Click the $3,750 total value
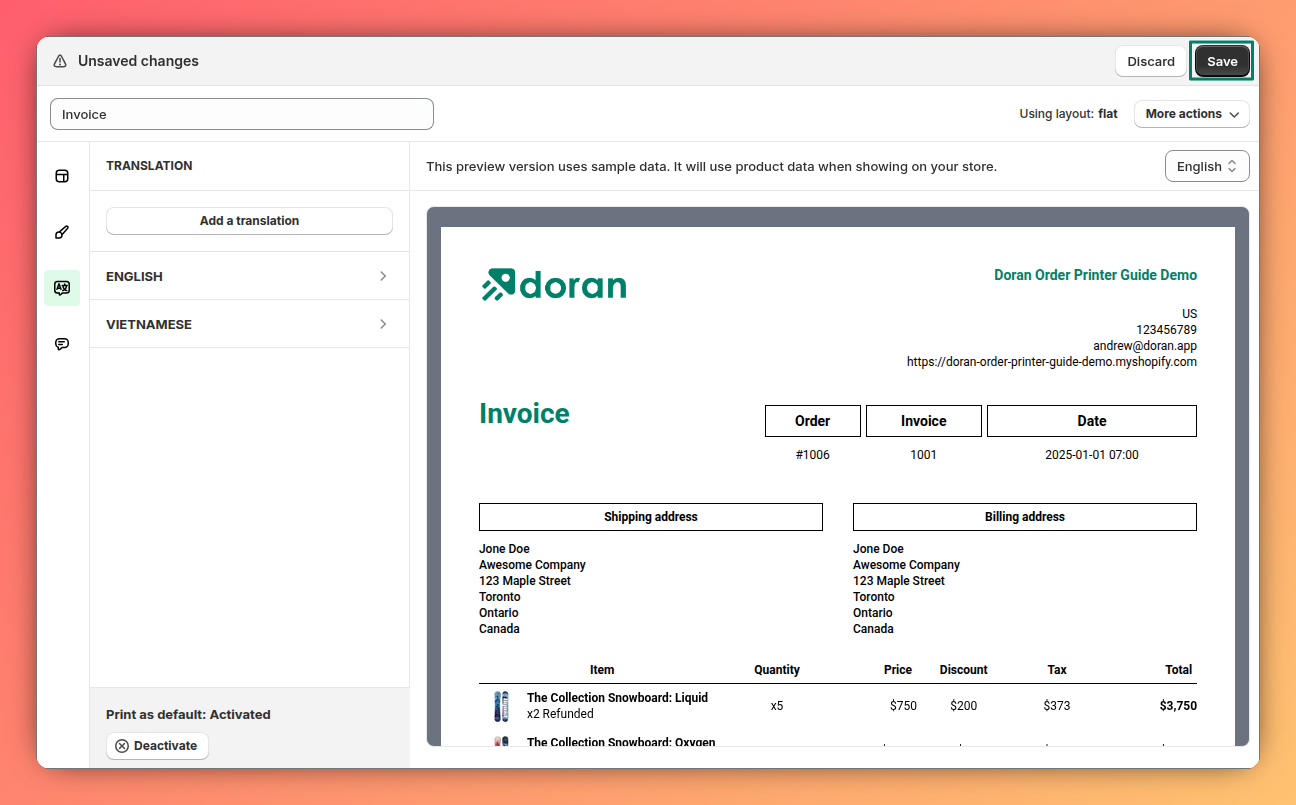 (x=1178, y=706)
